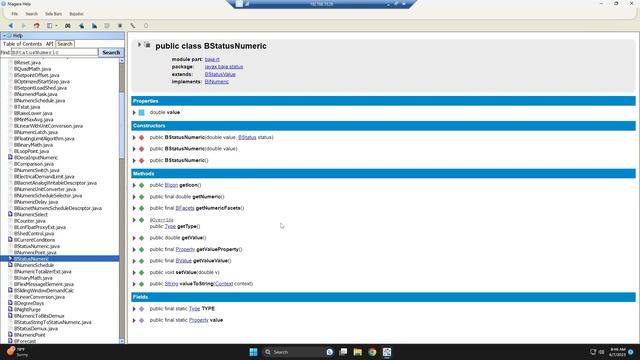640x360 pixels.
Task: Open the Bajadoc menu
Action: click(x=76, y=14)
